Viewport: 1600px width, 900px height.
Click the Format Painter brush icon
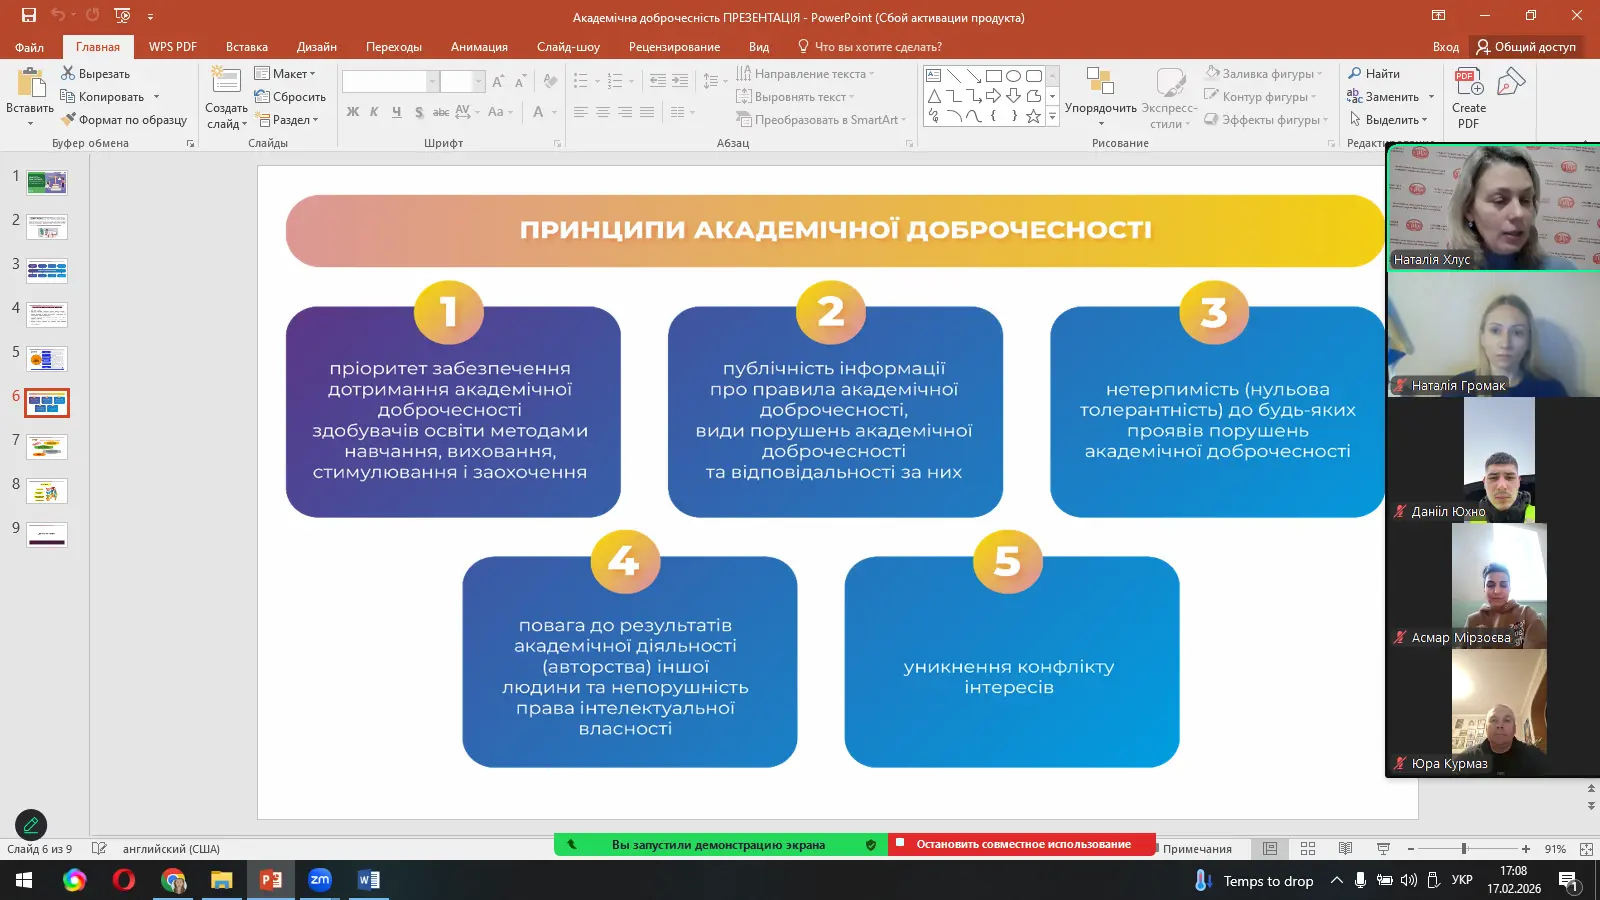pyautogui.click(x=68, y=120)
